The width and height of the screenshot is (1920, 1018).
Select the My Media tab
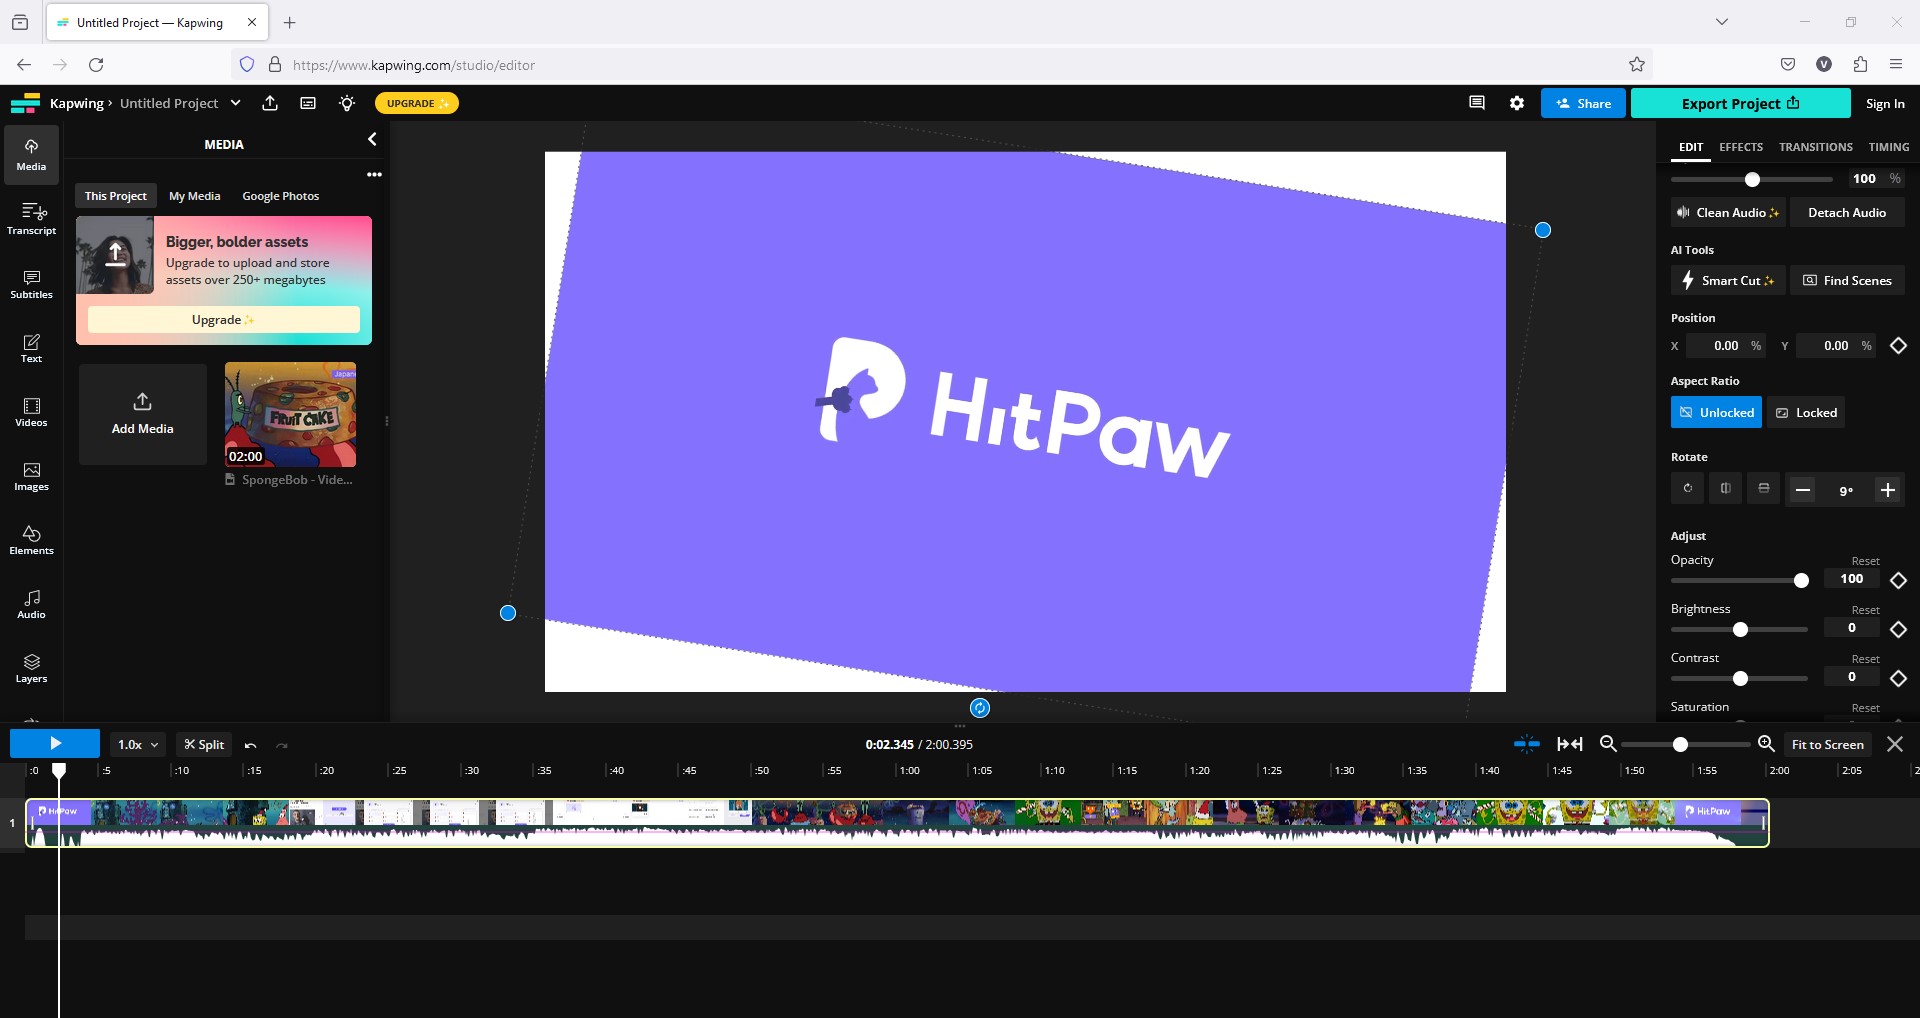194,196
